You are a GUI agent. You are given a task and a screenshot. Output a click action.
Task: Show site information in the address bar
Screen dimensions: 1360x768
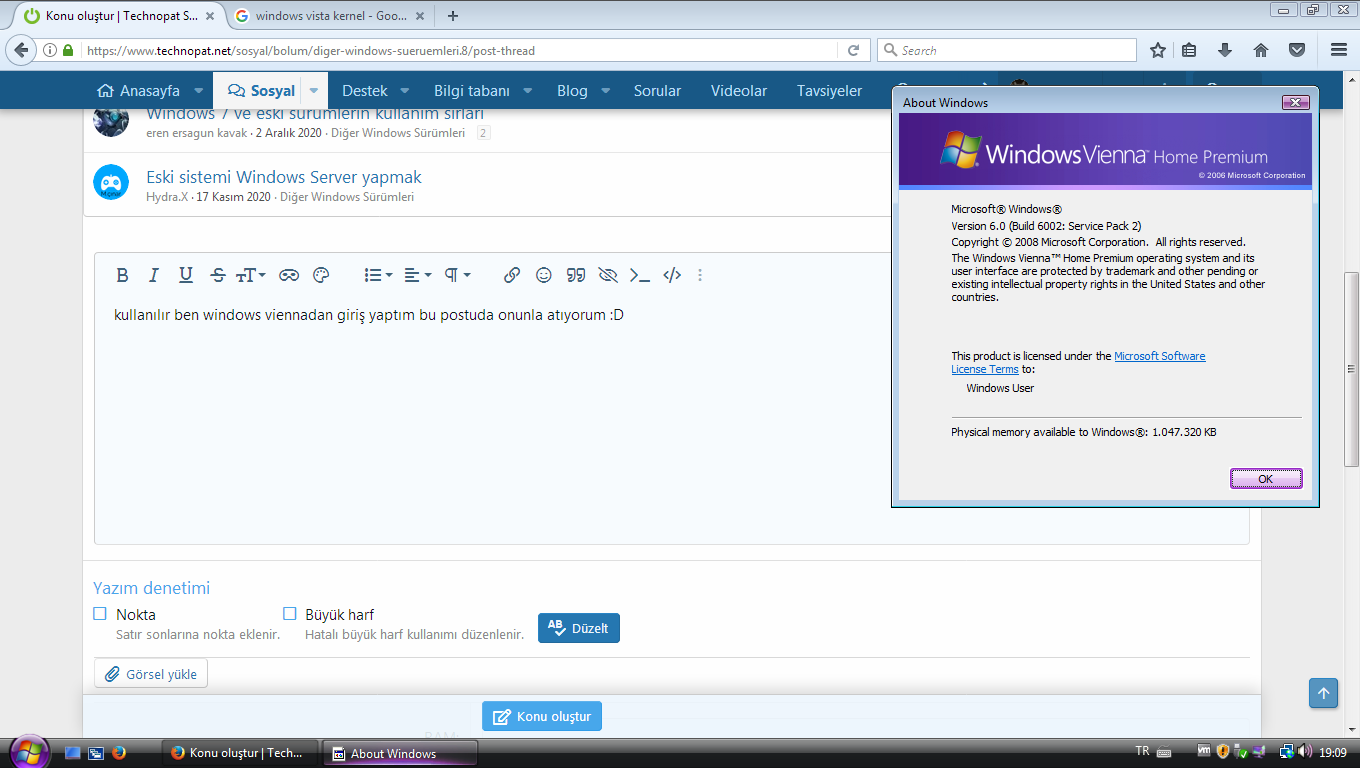pos(50,50)
